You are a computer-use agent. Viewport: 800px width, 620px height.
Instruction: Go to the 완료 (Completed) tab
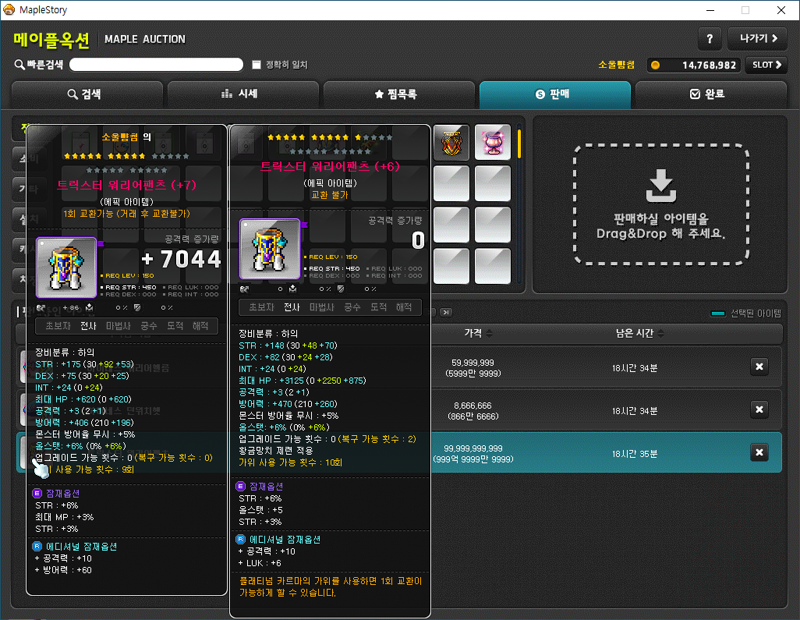tap(711, 94)
